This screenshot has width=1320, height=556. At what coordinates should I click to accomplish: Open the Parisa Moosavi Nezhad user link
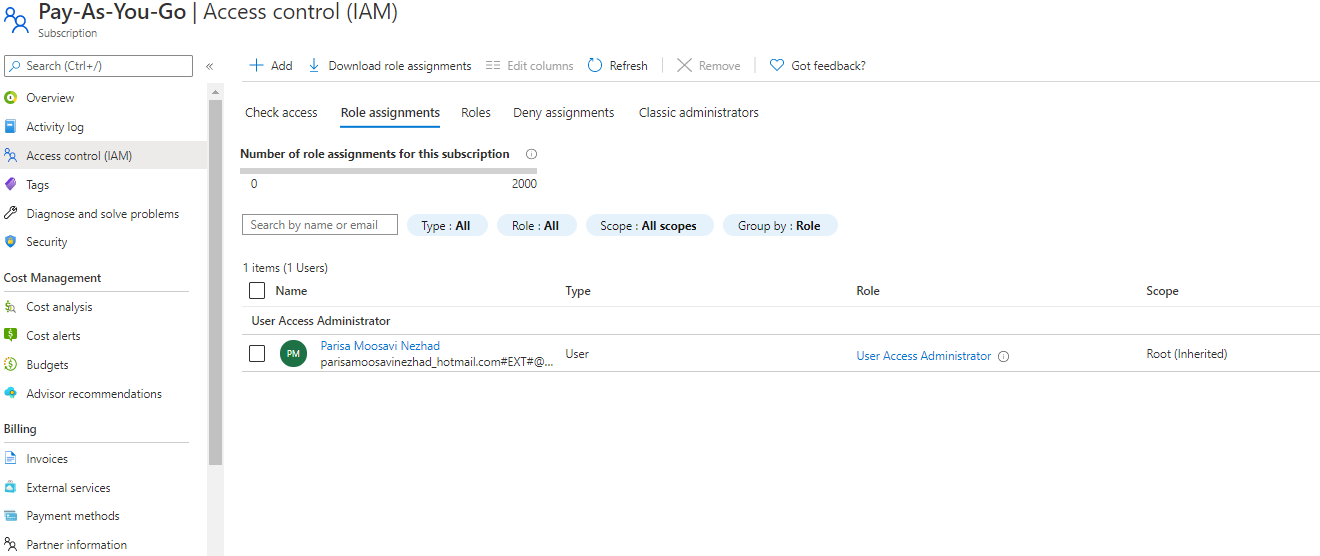pos(380,346)
